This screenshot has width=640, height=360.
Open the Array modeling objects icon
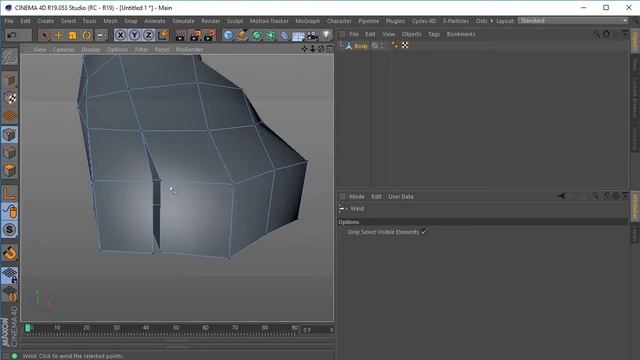[270, 36]
